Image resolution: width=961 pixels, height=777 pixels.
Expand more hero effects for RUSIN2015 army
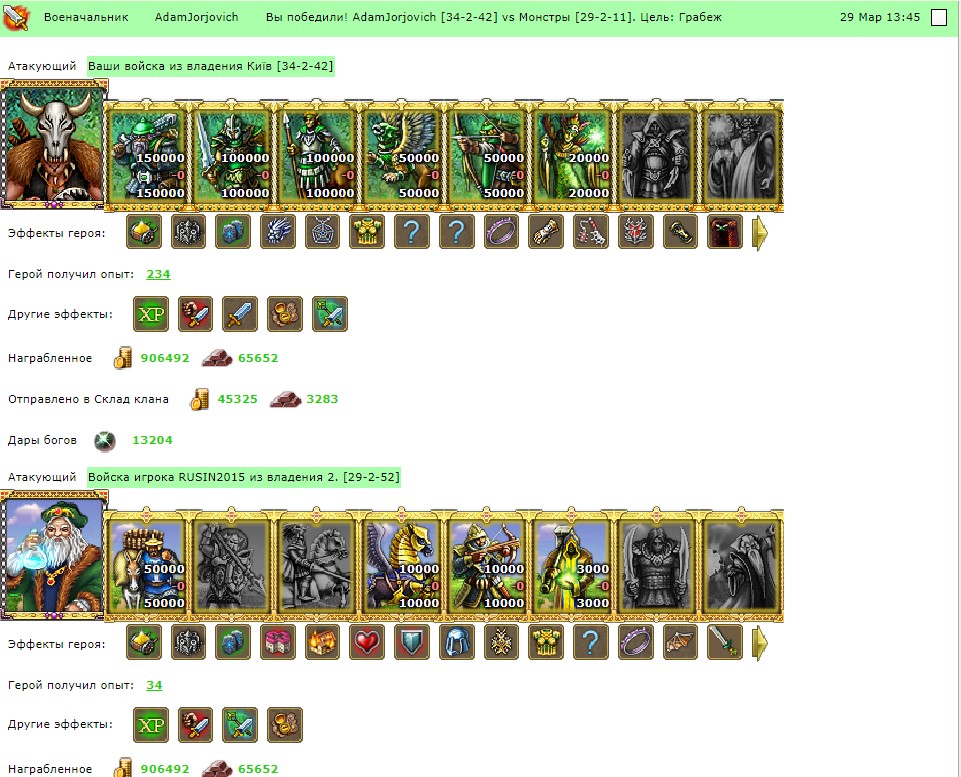click(x=759, y=643)
